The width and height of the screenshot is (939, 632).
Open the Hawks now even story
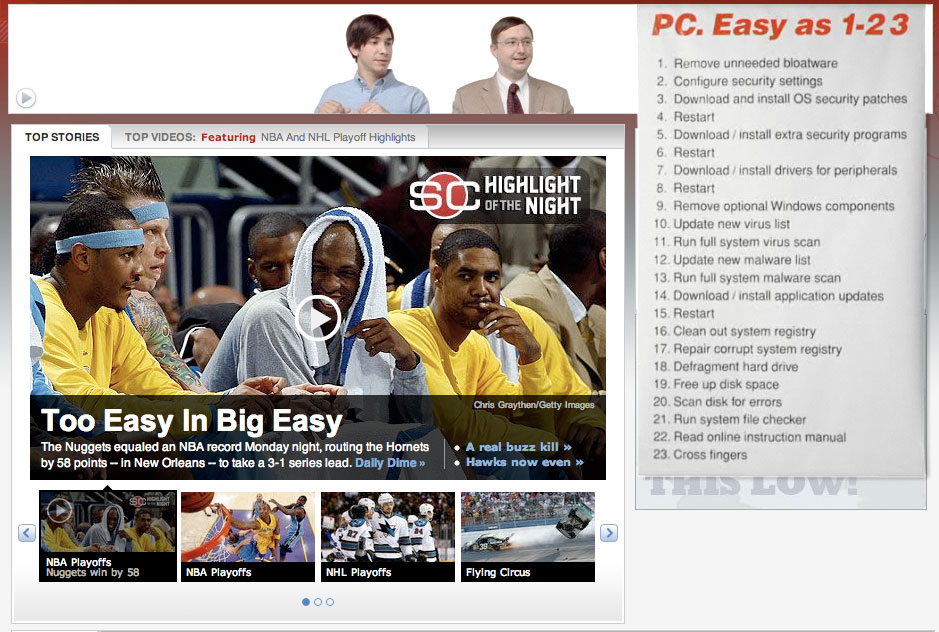[518, 462]
